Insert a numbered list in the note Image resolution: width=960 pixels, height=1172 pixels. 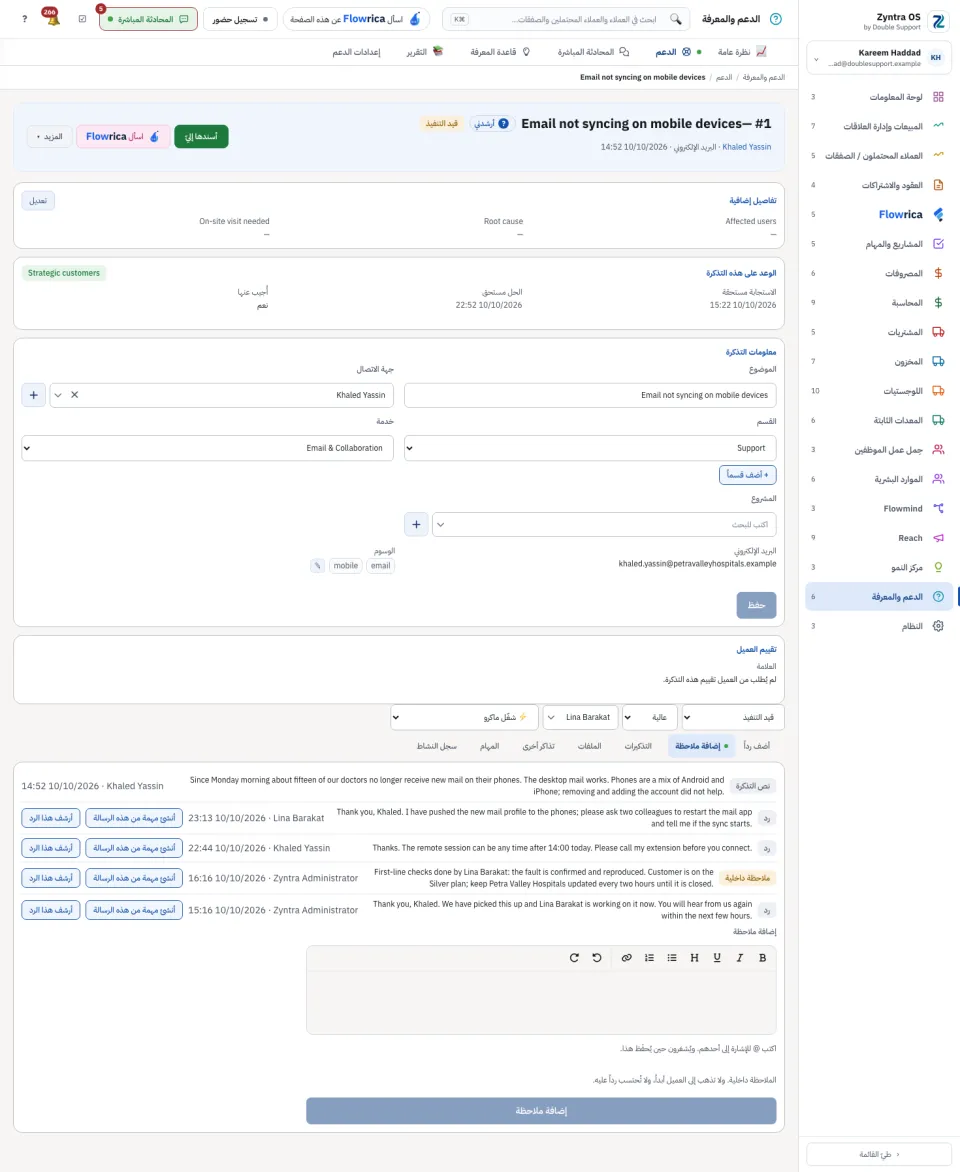(x=649, y=957)
